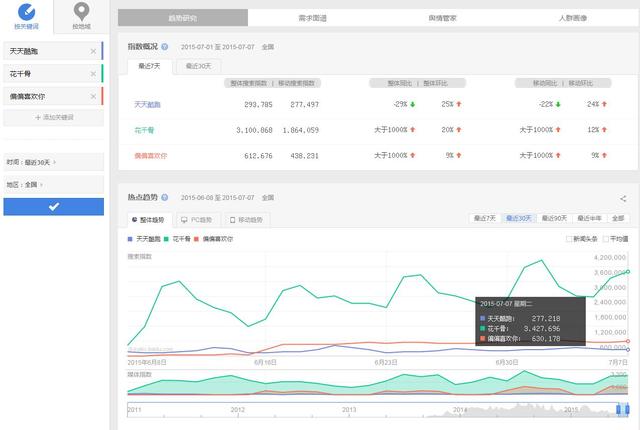The height and width of the screenshot is (430, 640).
Task: Toggle the 平均值 checkbox
Action: pos(606,239)
